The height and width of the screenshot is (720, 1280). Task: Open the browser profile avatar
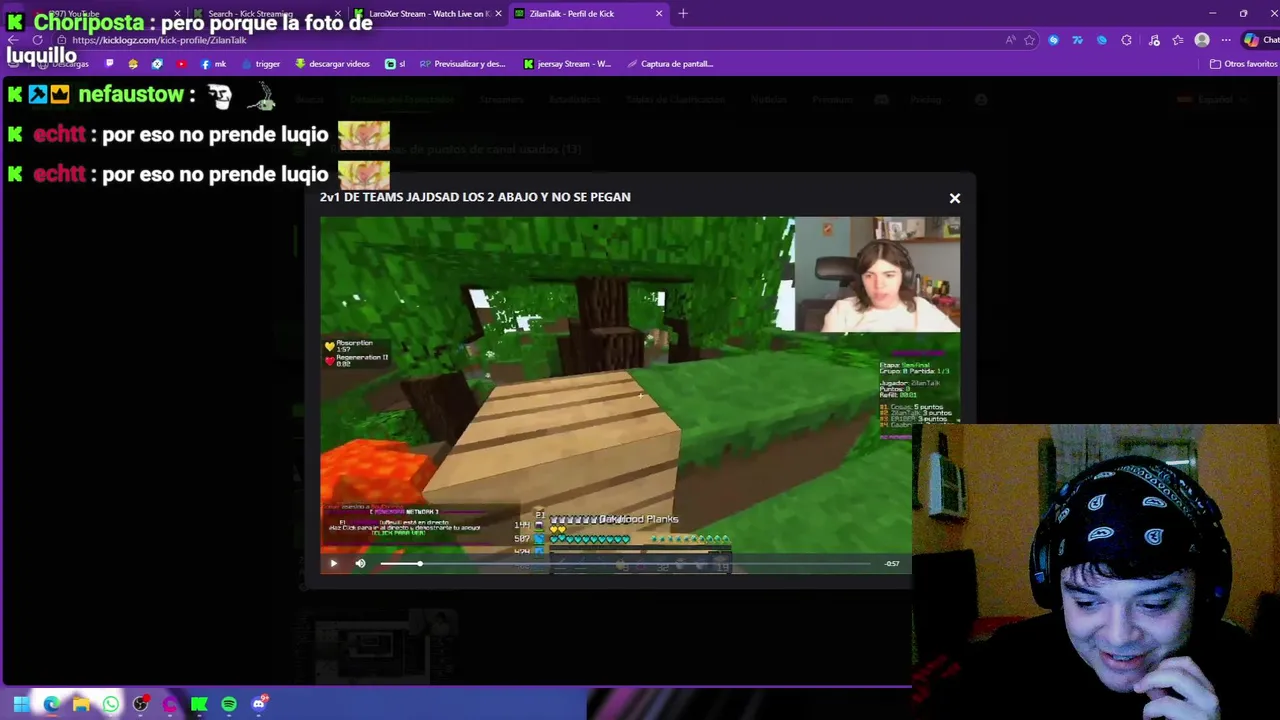coord(1202,40)
